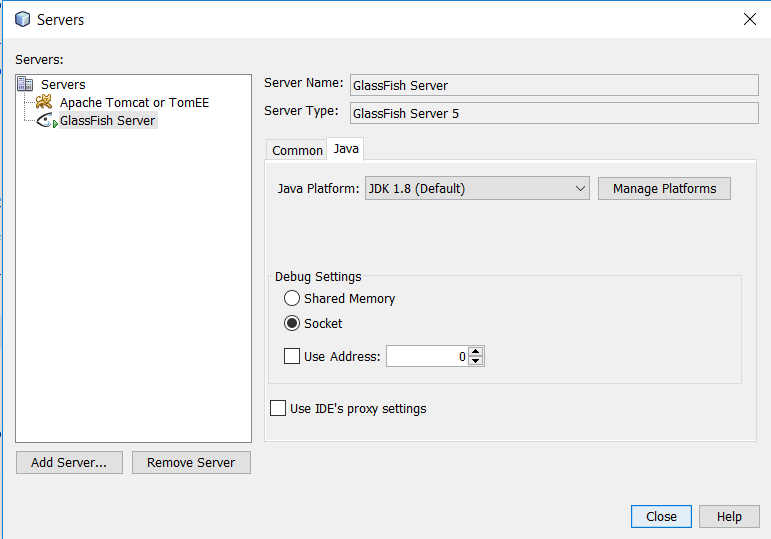Click the Java Platform label
The height and width of the screenshot is (539, 771).
point(318,188)
